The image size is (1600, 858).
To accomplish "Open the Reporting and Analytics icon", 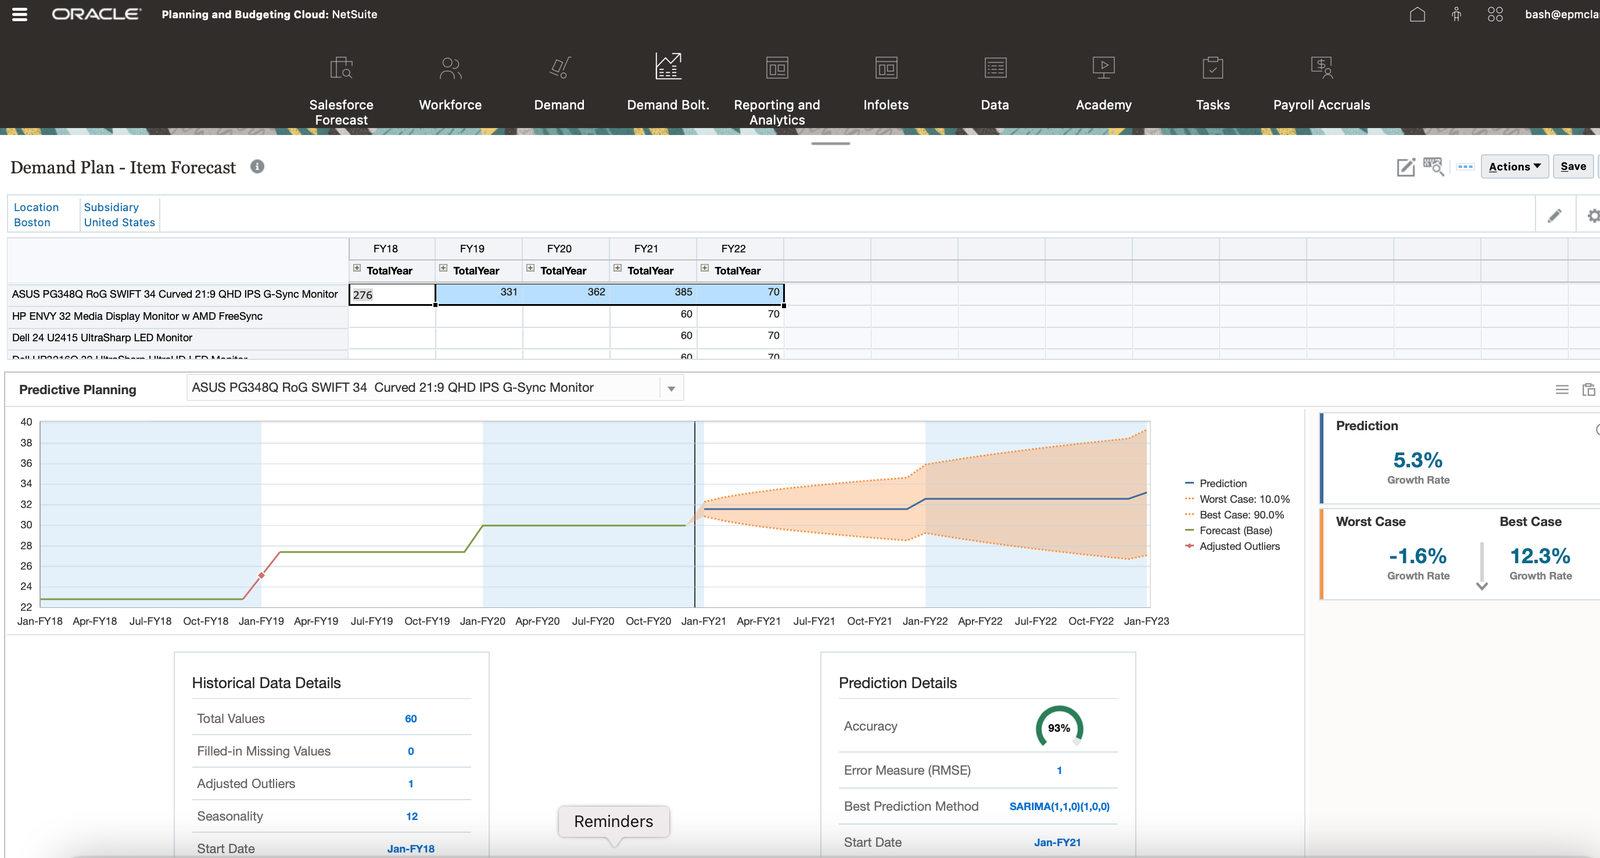I will [x=777, y=67].
